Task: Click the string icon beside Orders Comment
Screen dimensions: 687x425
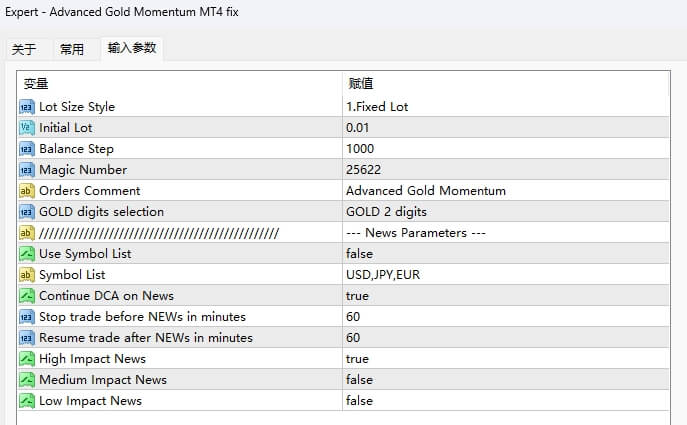Action: [x=27, y=191]
